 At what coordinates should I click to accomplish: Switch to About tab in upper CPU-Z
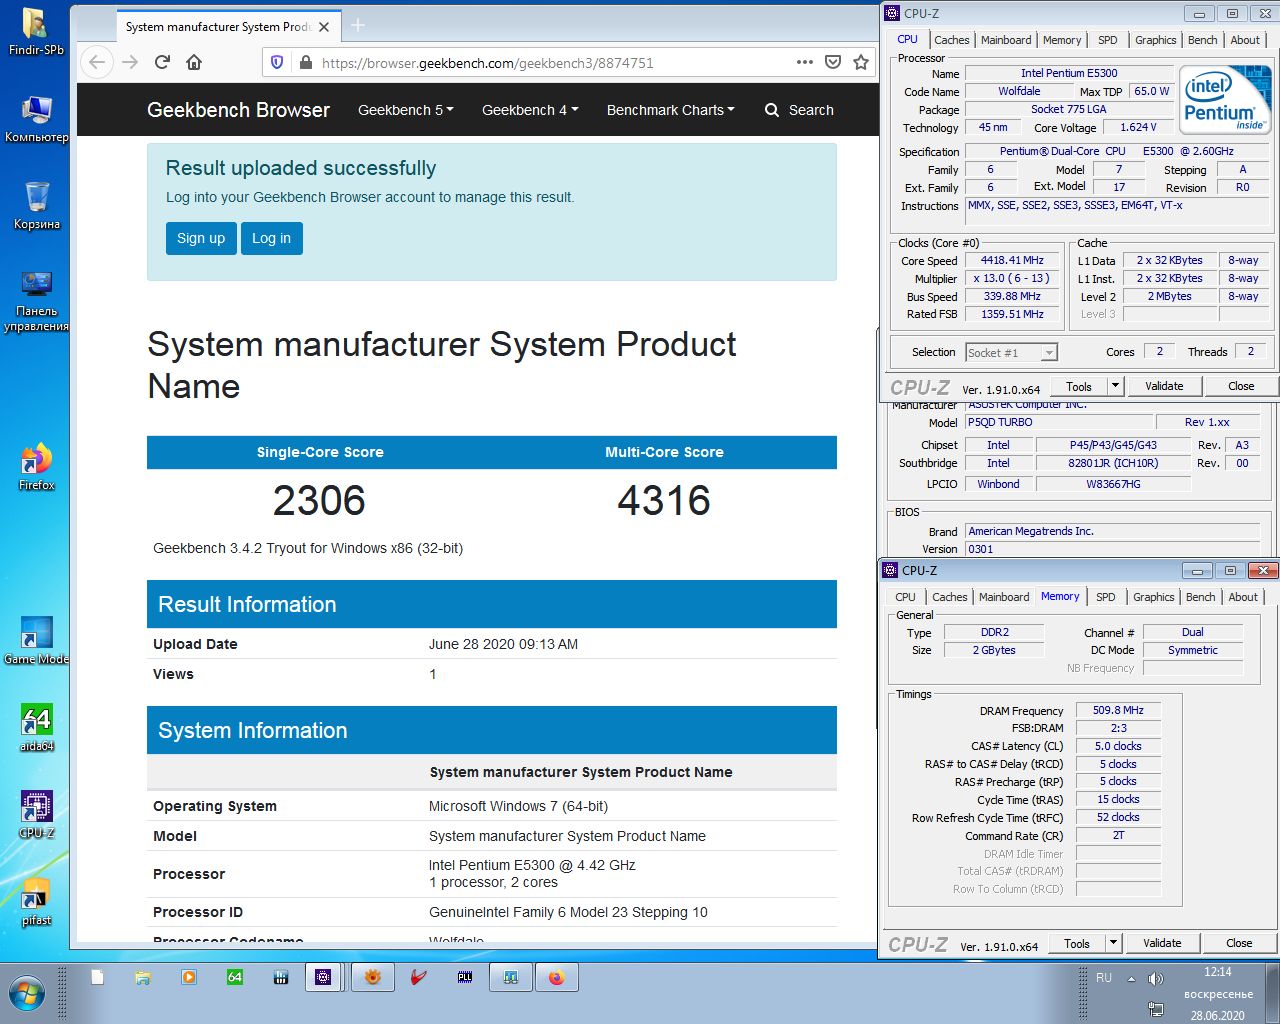1245,40
